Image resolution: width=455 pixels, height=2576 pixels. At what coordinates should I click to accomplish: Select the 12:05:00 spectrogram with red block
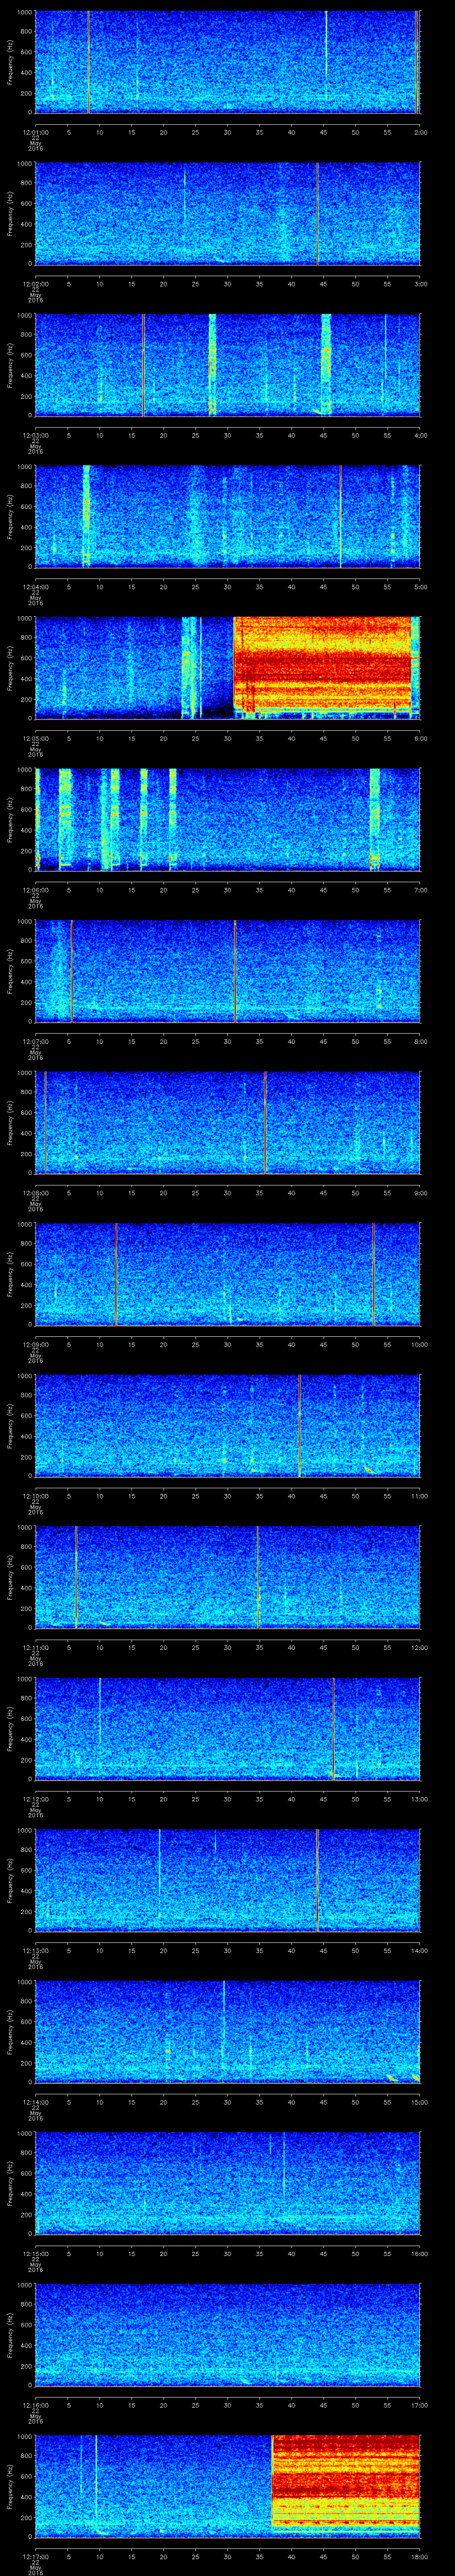pos(228,668)
